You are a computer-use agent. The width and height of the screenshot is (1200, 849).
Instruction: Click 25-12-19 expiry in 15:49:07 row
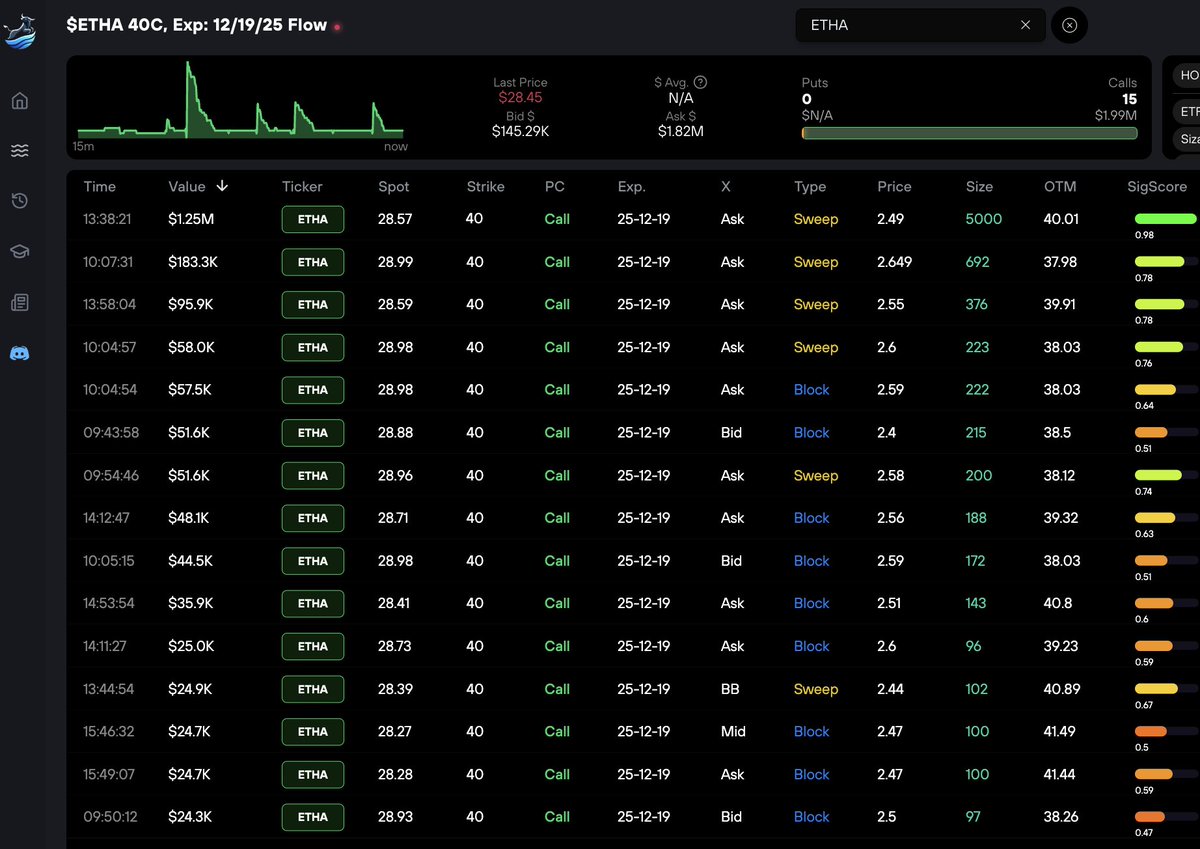tap(643, 774)
